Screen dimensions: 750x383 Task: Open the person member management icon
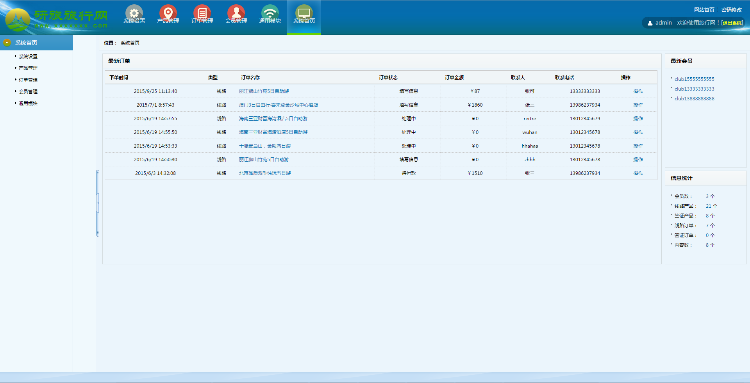236,12
